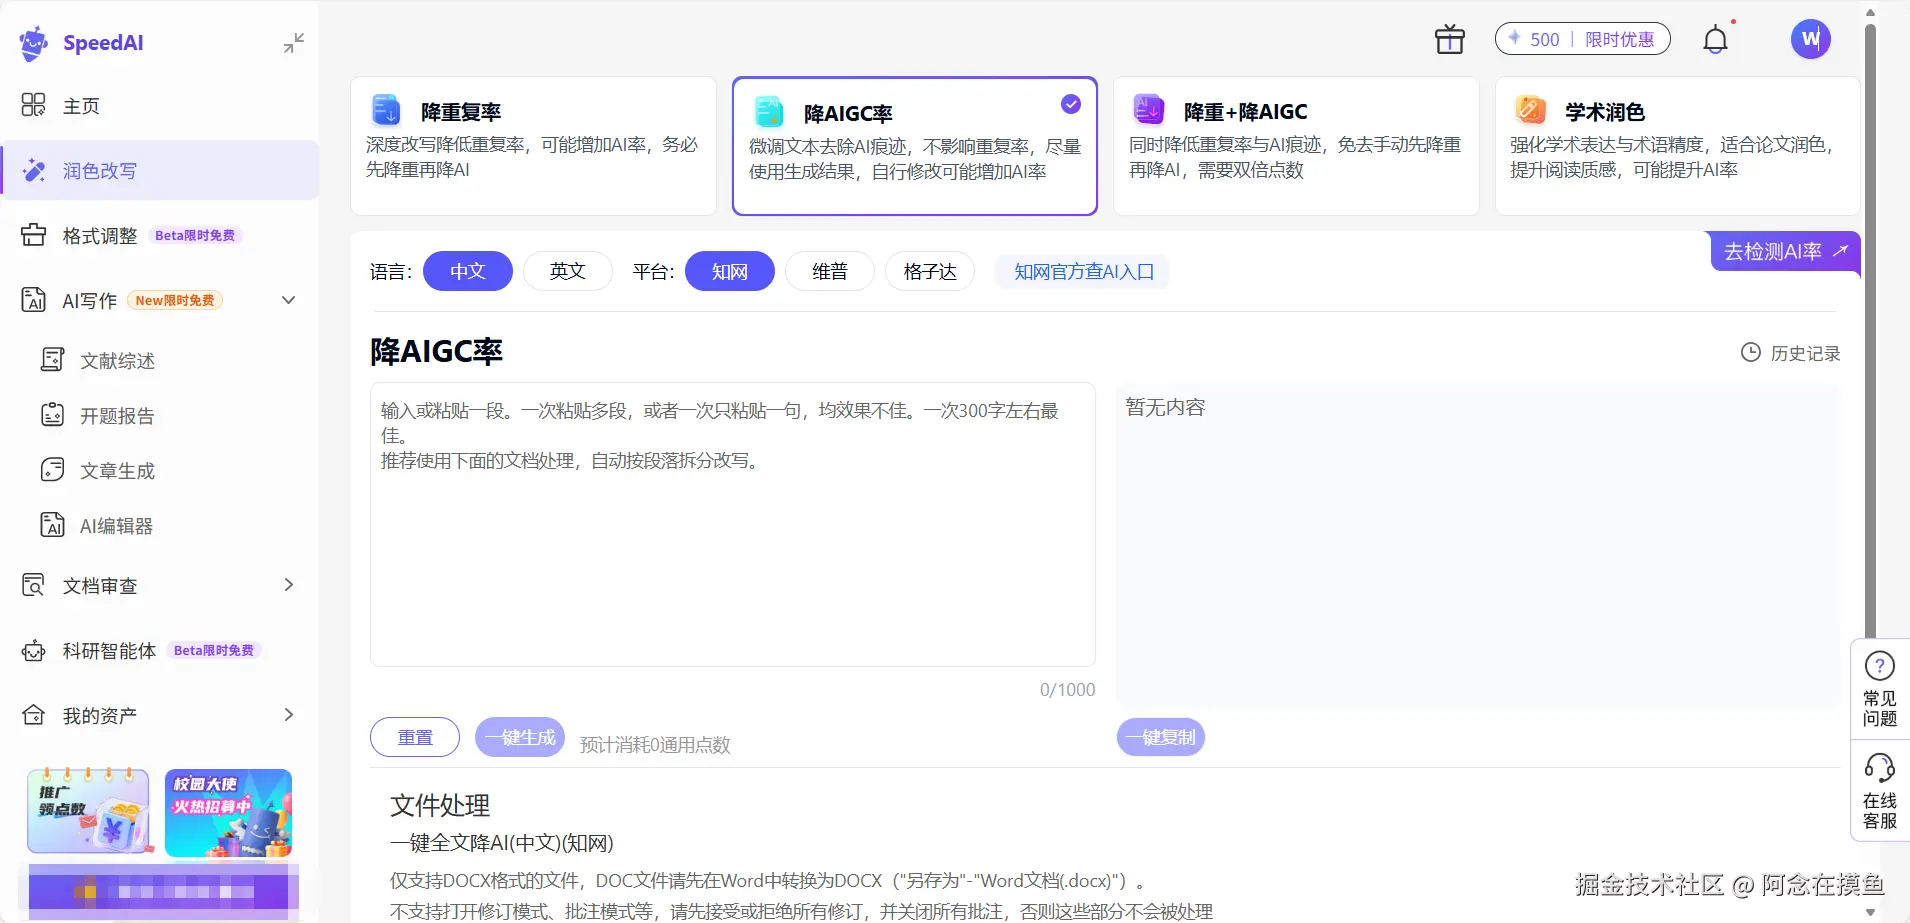
Task: Open the 开题报告 icon
Action: pos(52,415)
